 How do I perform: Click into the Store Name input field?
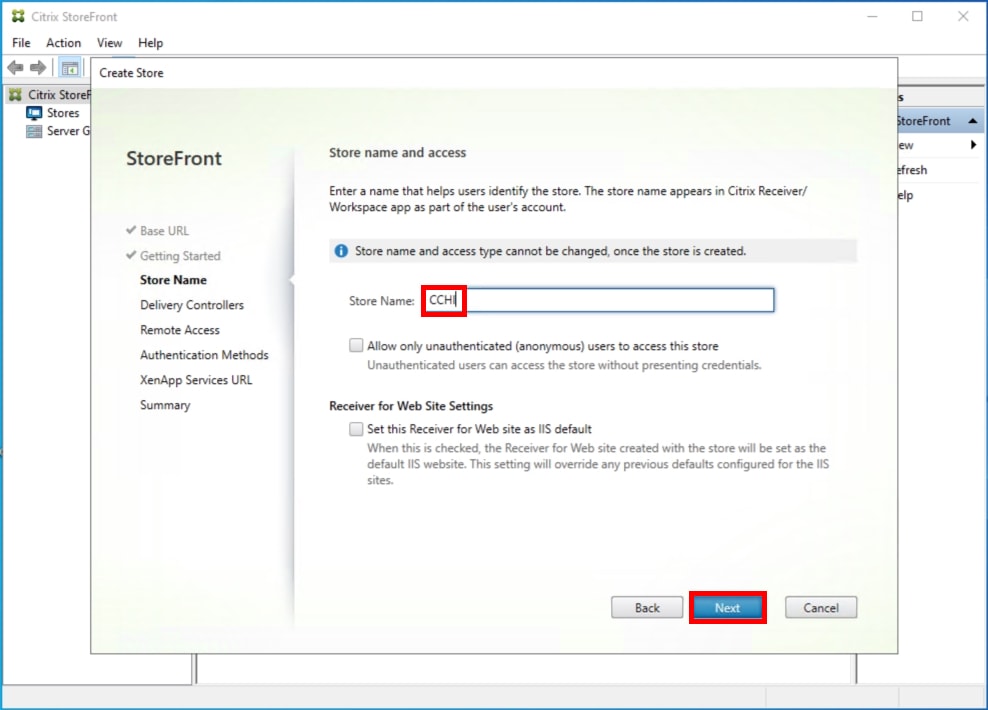598,301
